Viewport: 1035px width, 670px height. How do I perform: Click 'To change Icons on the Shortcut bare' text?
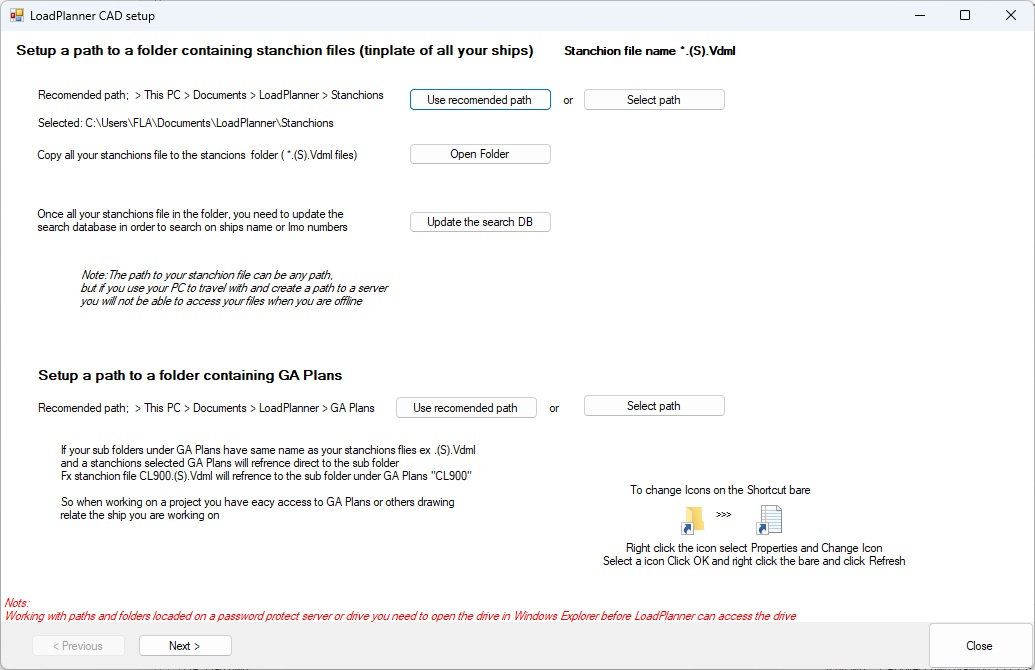720,490
